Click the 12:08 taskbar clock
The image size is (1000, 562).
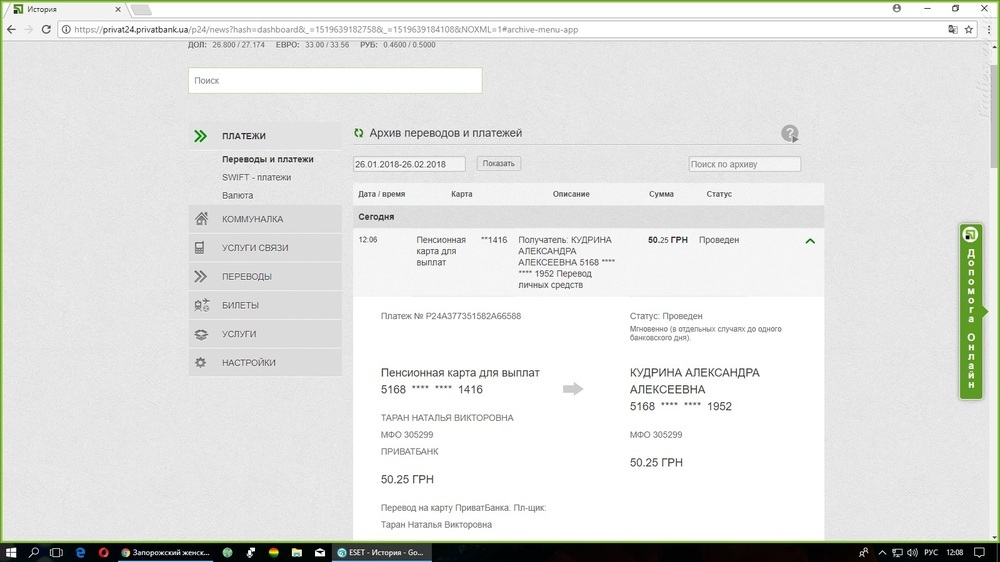(x=955, y=552)
